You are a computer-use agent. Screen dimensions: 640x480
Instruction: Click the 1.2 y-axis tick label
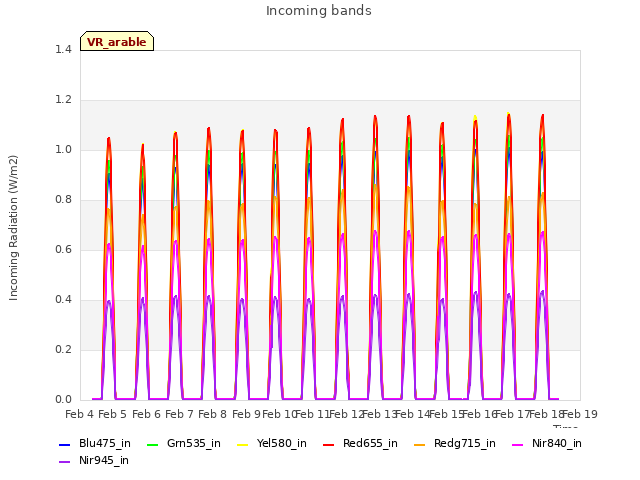coord(63,100)
